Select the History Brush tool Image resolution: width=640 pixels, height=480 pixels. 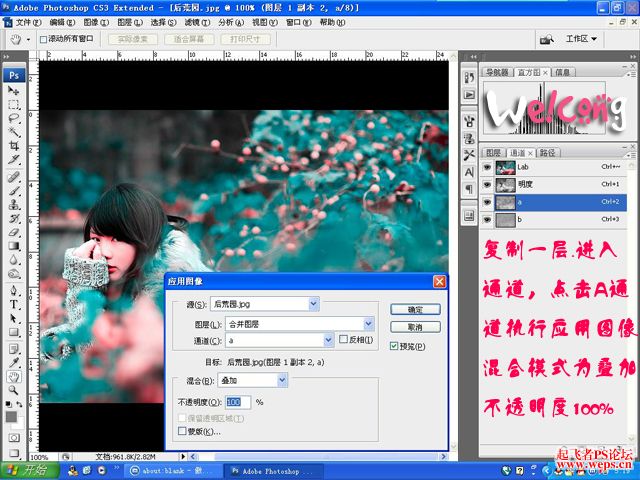(14, 218)
